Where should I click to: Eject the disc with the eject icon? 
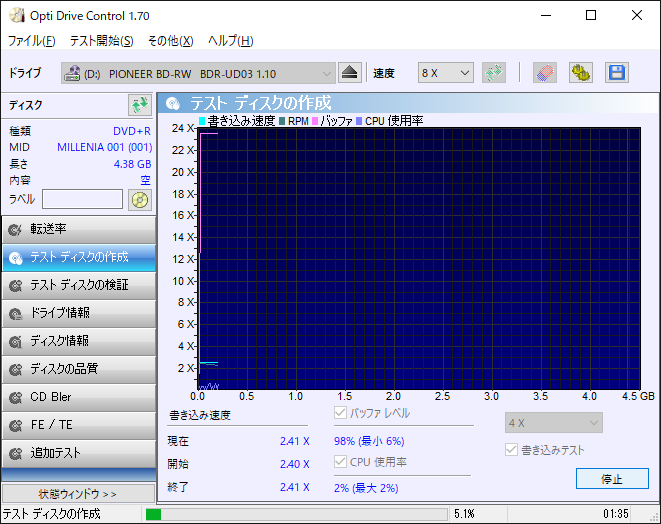(349, 73)
